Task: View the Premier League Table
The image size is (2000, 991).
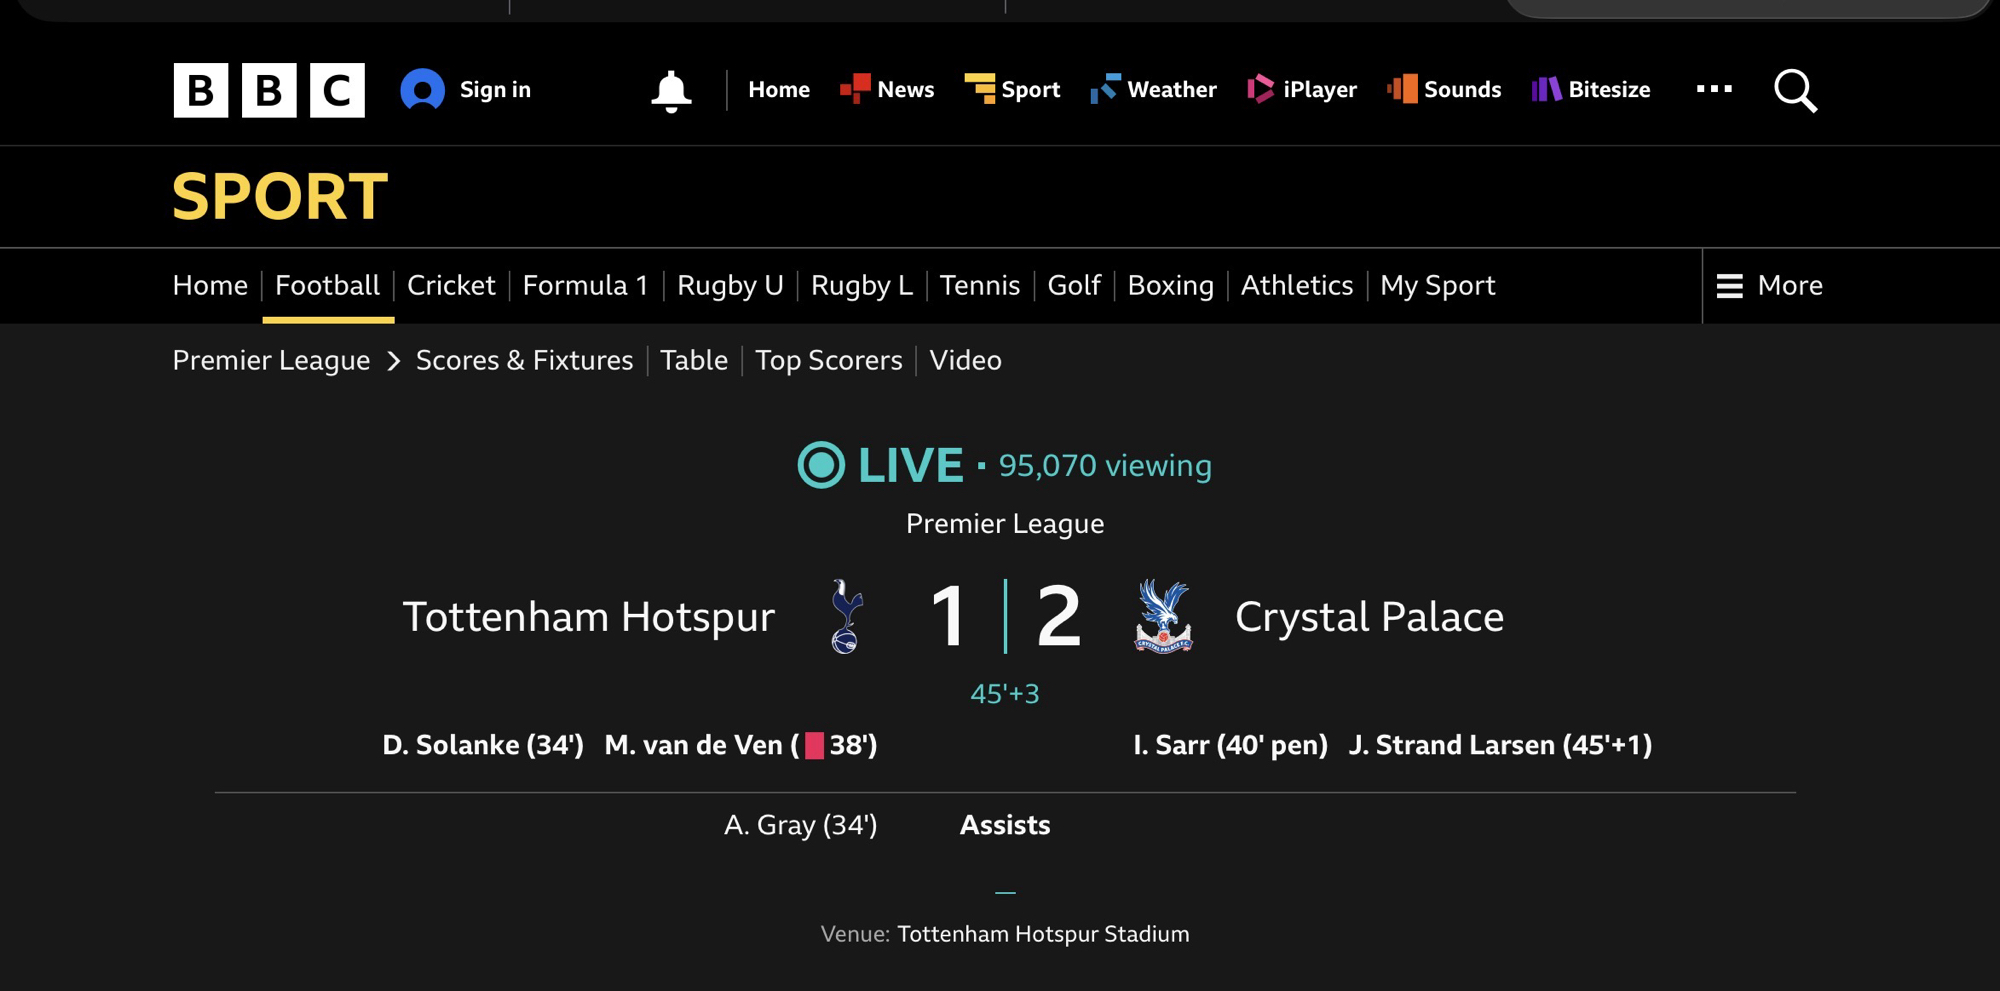Action: pos(694,360)
